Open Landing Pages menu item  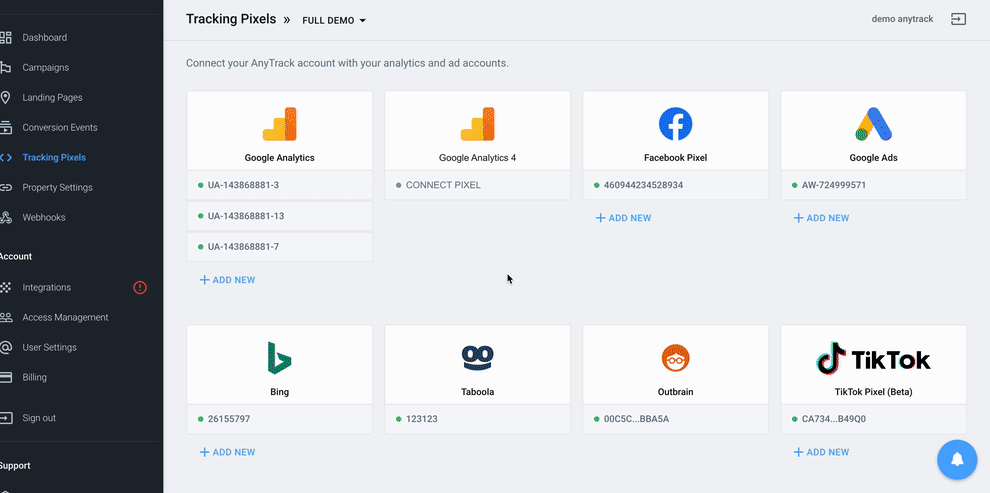pos(52,98)
